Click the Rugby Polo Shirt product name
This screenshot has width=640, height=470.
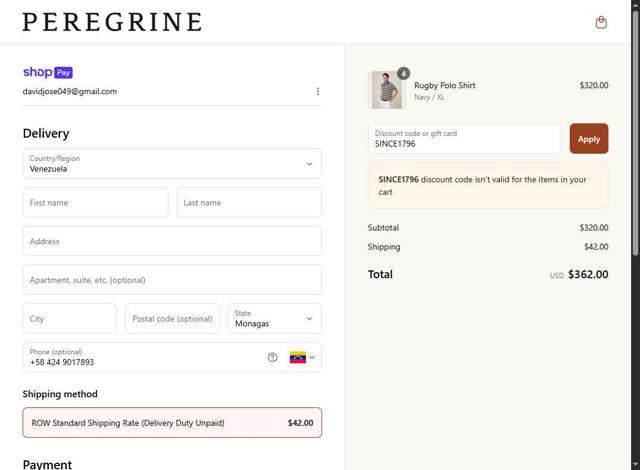[x=444, y=85]
